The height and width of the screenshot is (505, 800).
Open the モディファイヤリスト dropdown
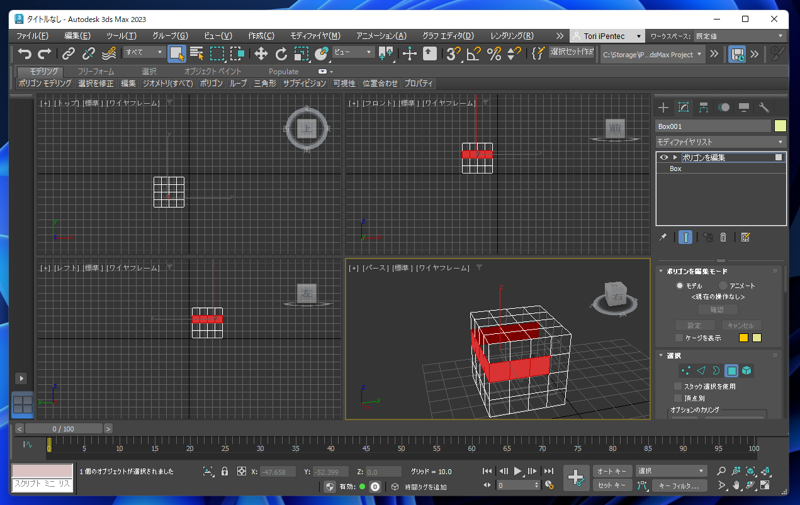click(x=720, y=142)
